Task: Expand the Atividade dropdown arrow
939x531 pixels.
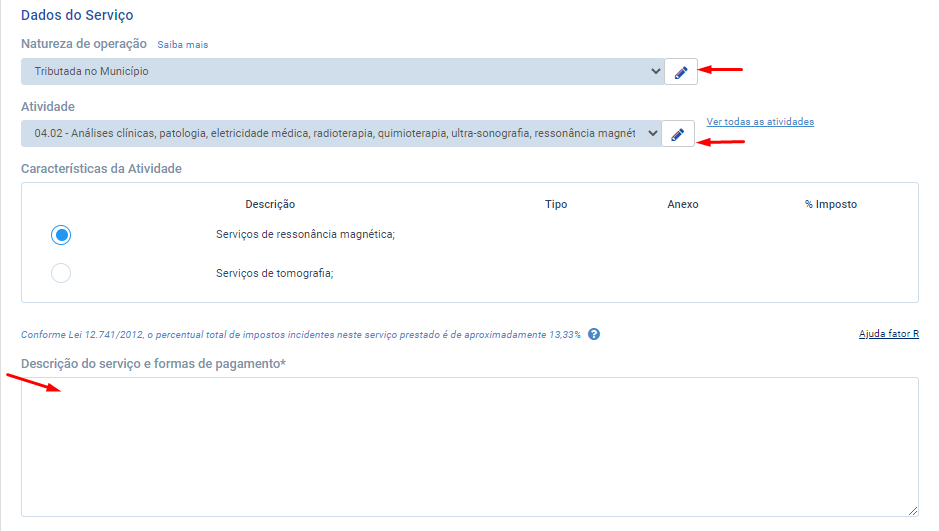Action: tap(652, 133)
